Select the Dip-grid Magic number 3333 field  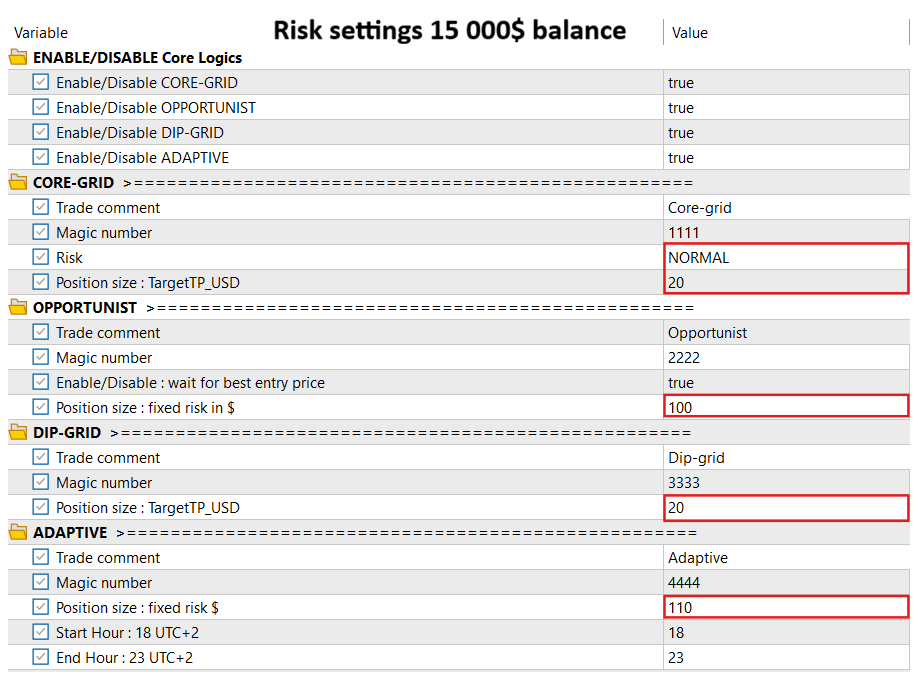pyautogui.click(x=785, y=482)
